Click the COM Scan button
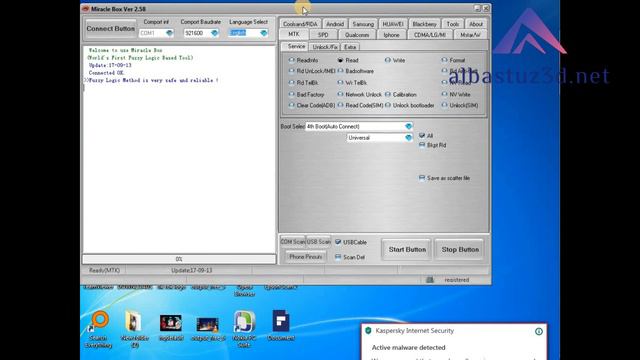The height and width of the screenshot is (360, 640). 293,242
